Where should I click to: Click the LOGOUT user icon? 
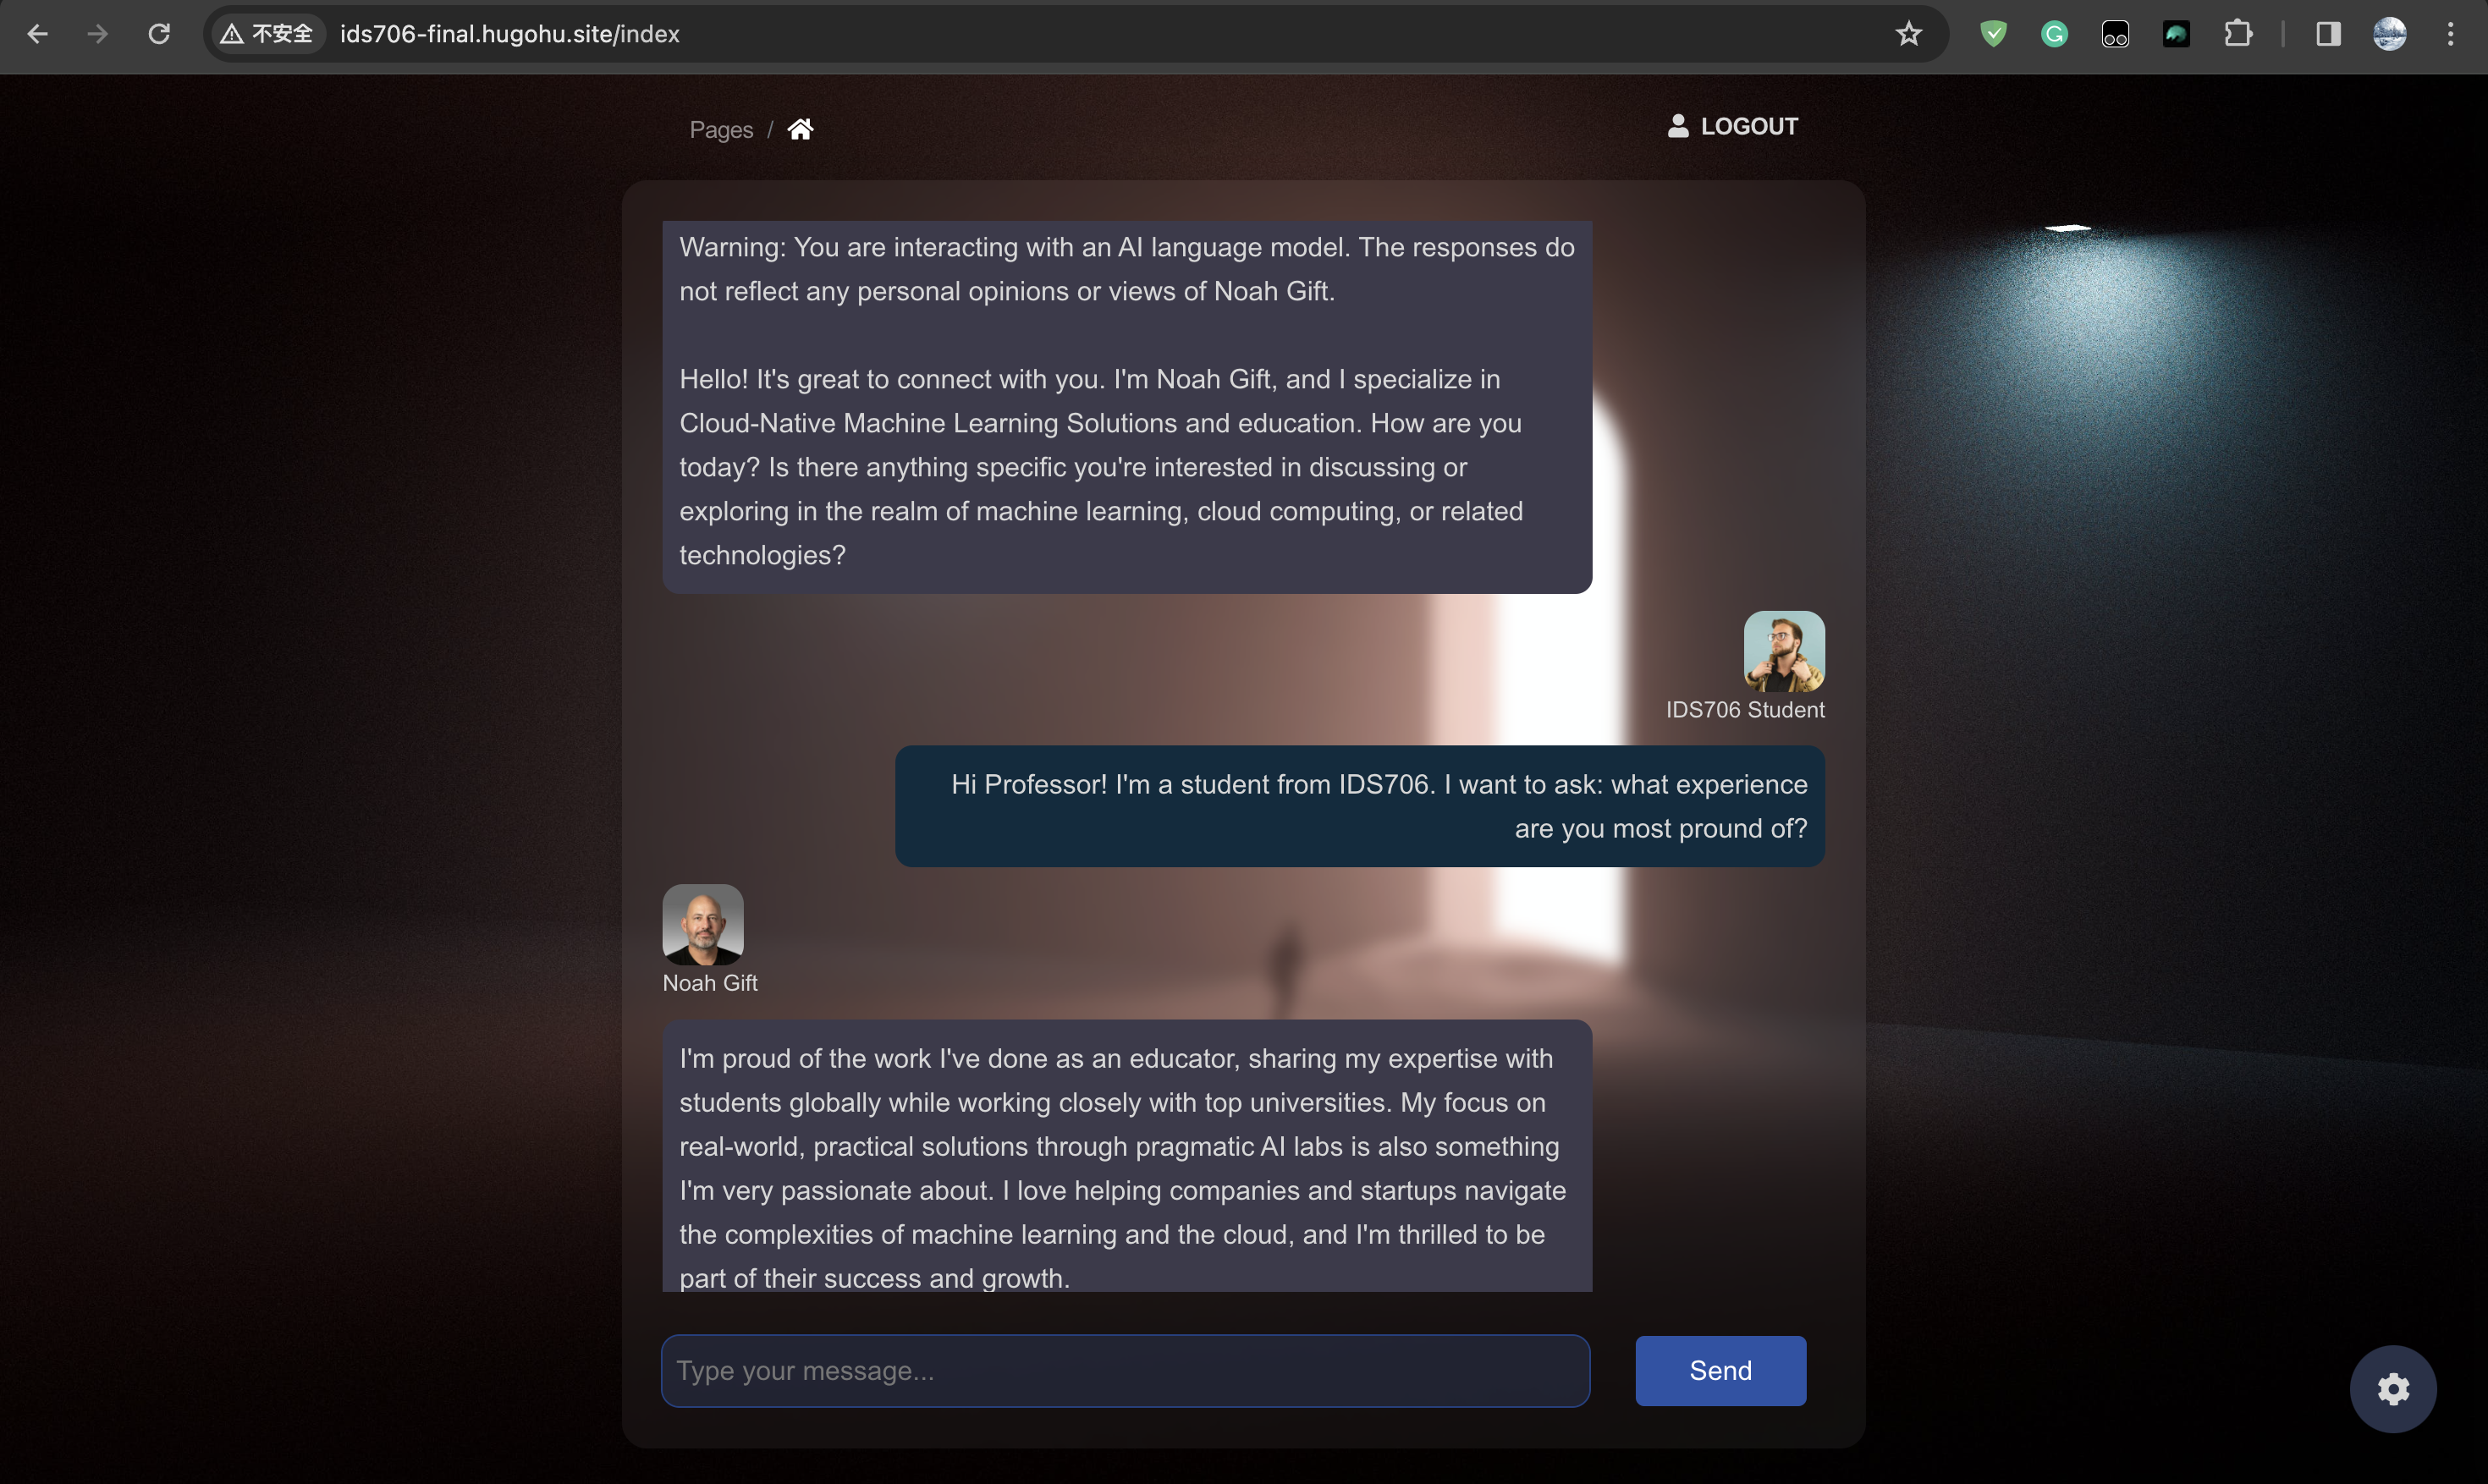(1678, 126)
